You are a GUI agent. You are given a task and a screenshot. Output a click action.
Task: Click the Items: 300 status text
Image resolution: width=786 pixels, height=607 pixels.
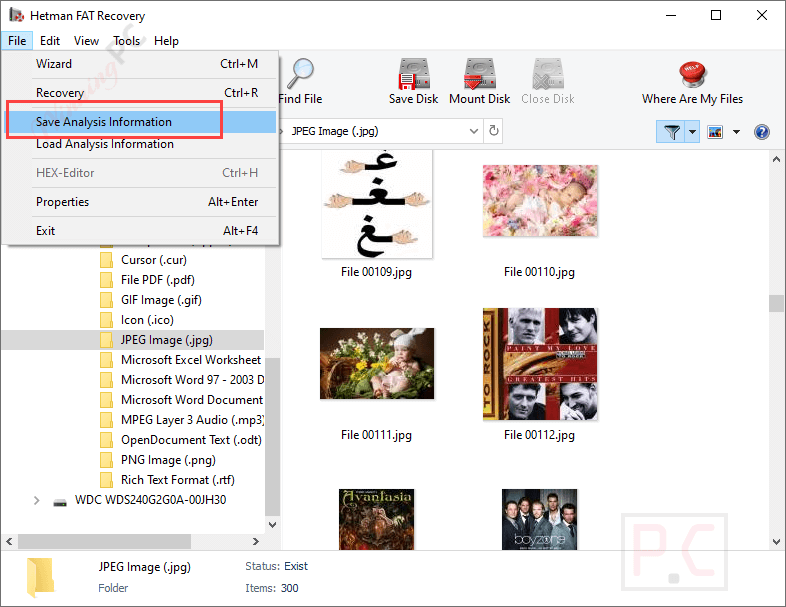tap(272, 588)
